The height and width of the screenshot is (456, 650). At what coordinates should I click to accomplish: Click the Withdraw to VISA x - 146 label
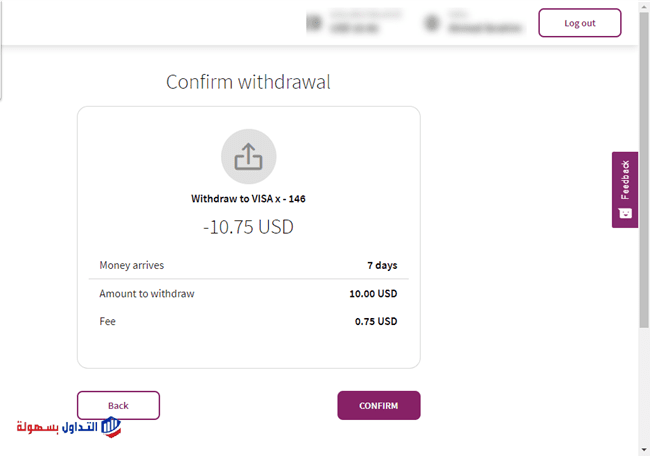248,199
